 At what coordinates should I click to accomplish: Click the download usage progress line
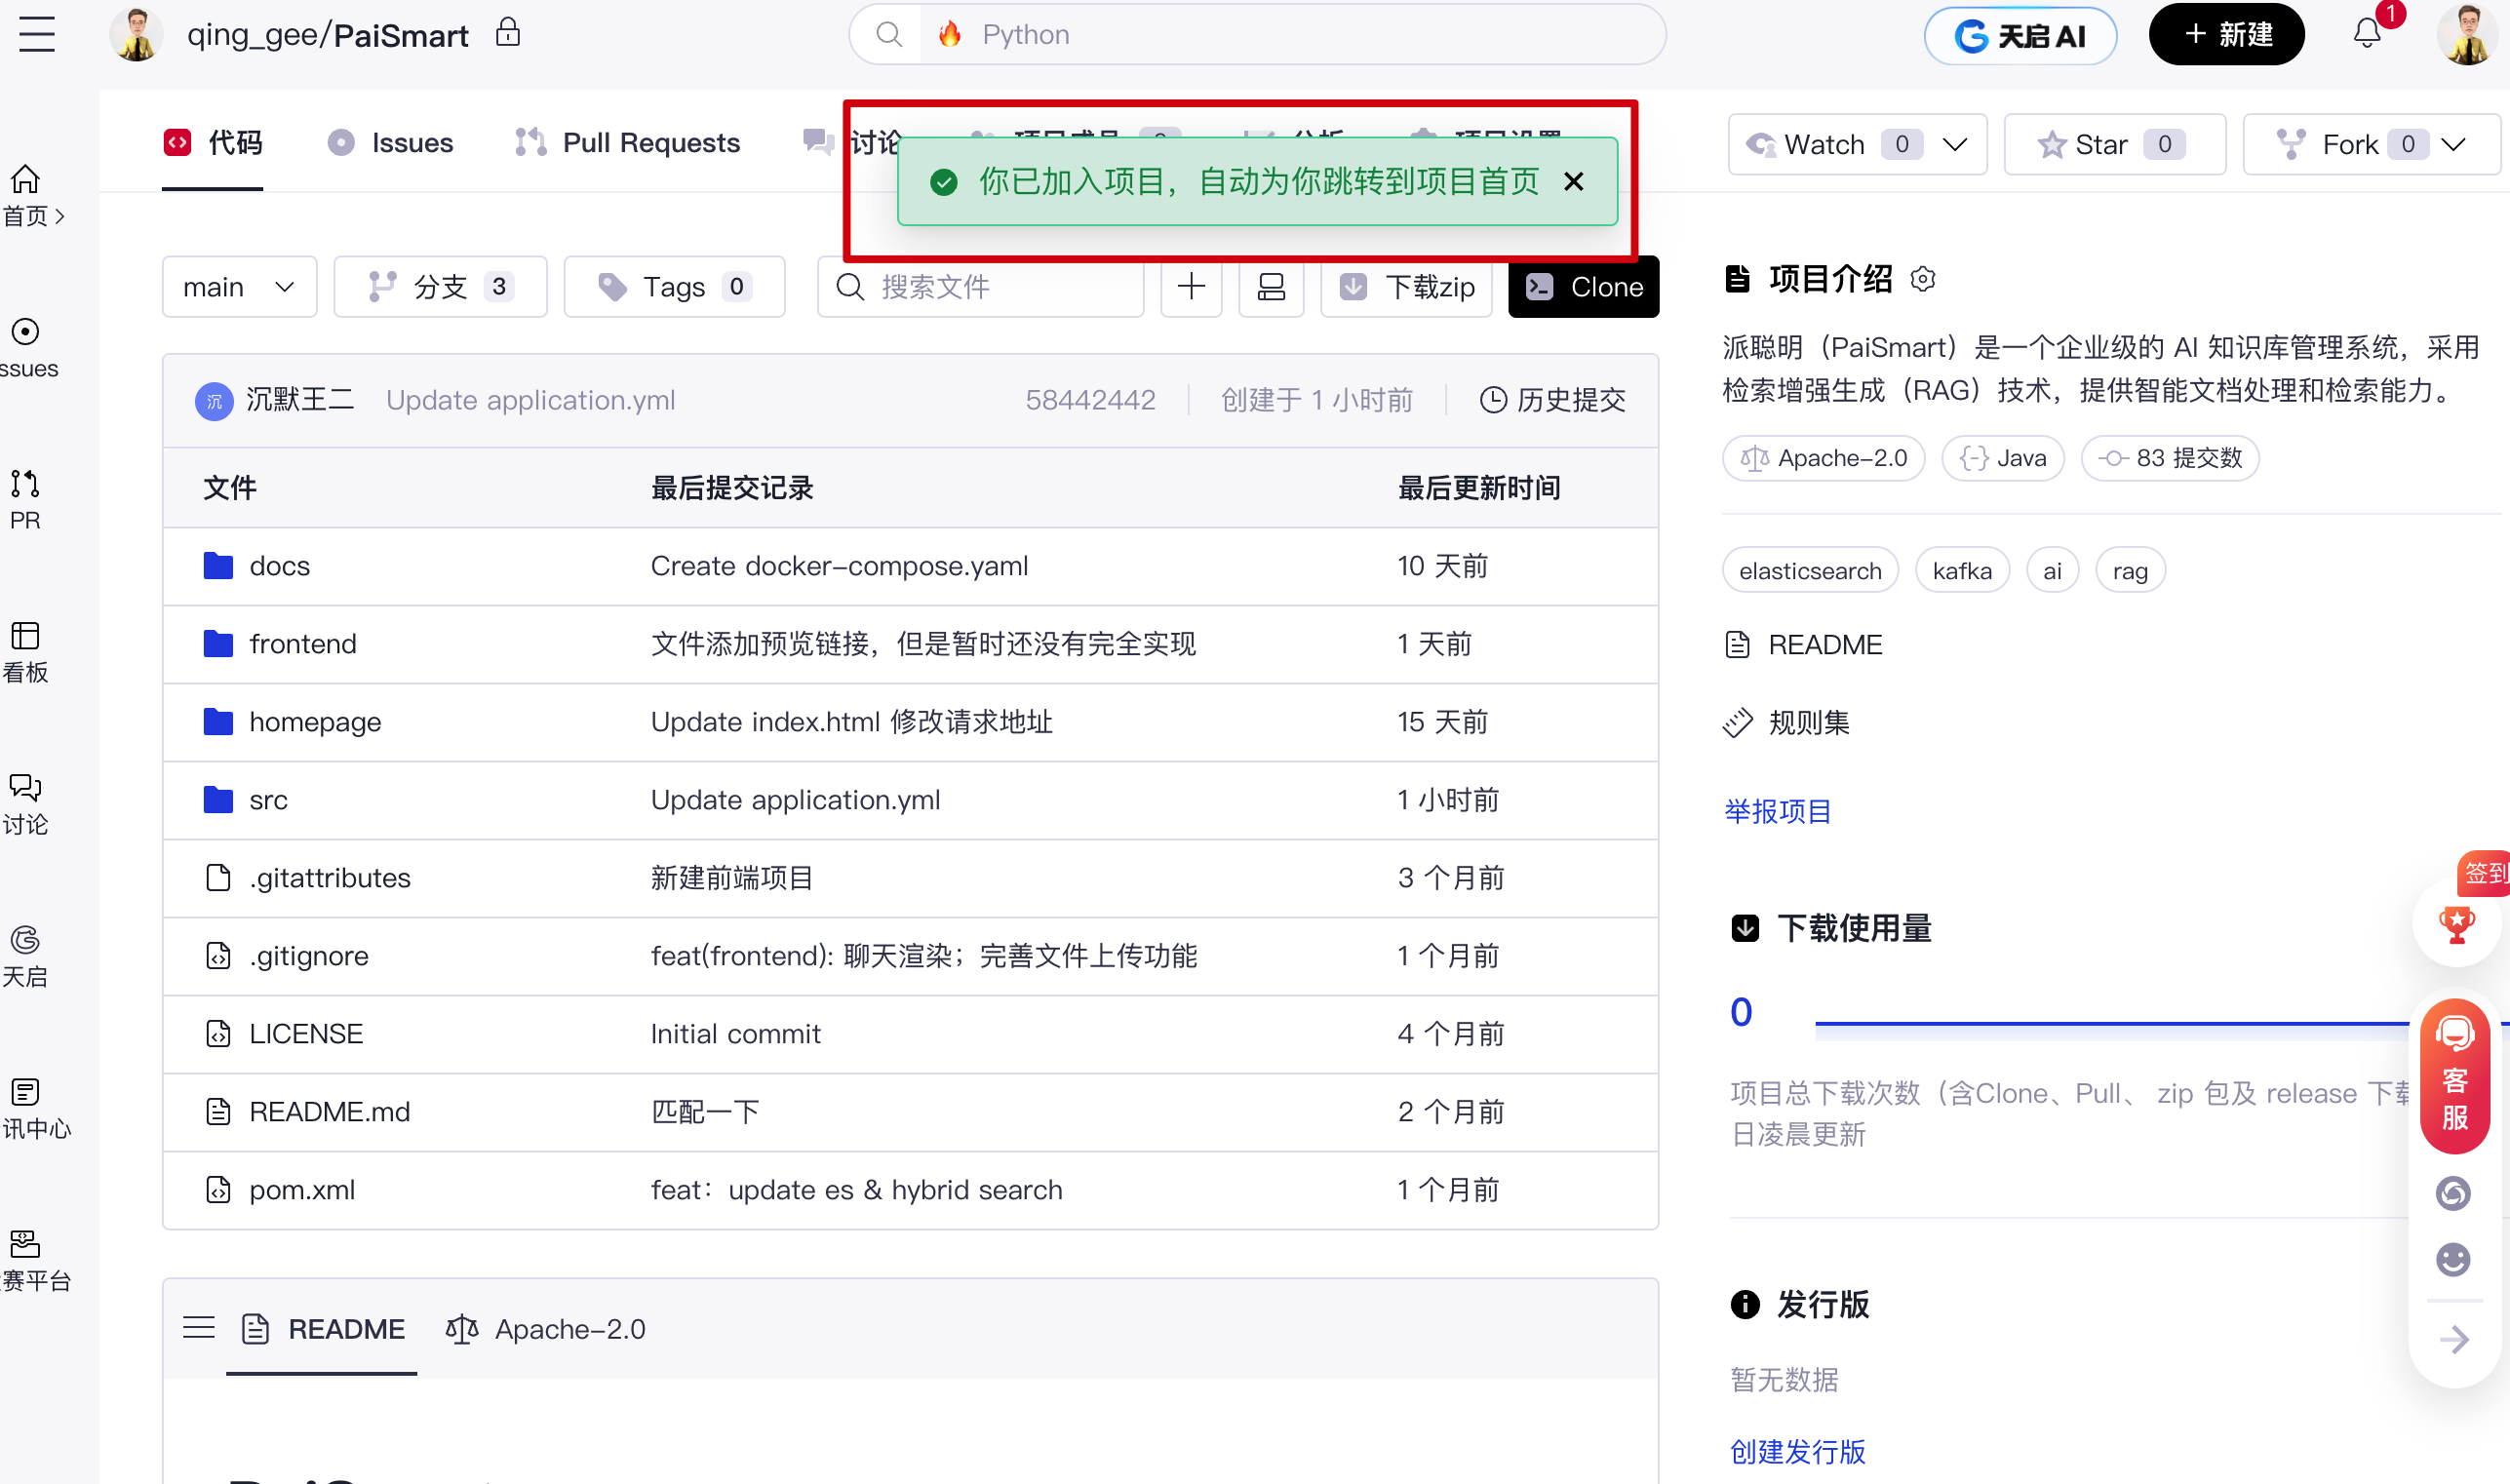click(2110, 1022)
